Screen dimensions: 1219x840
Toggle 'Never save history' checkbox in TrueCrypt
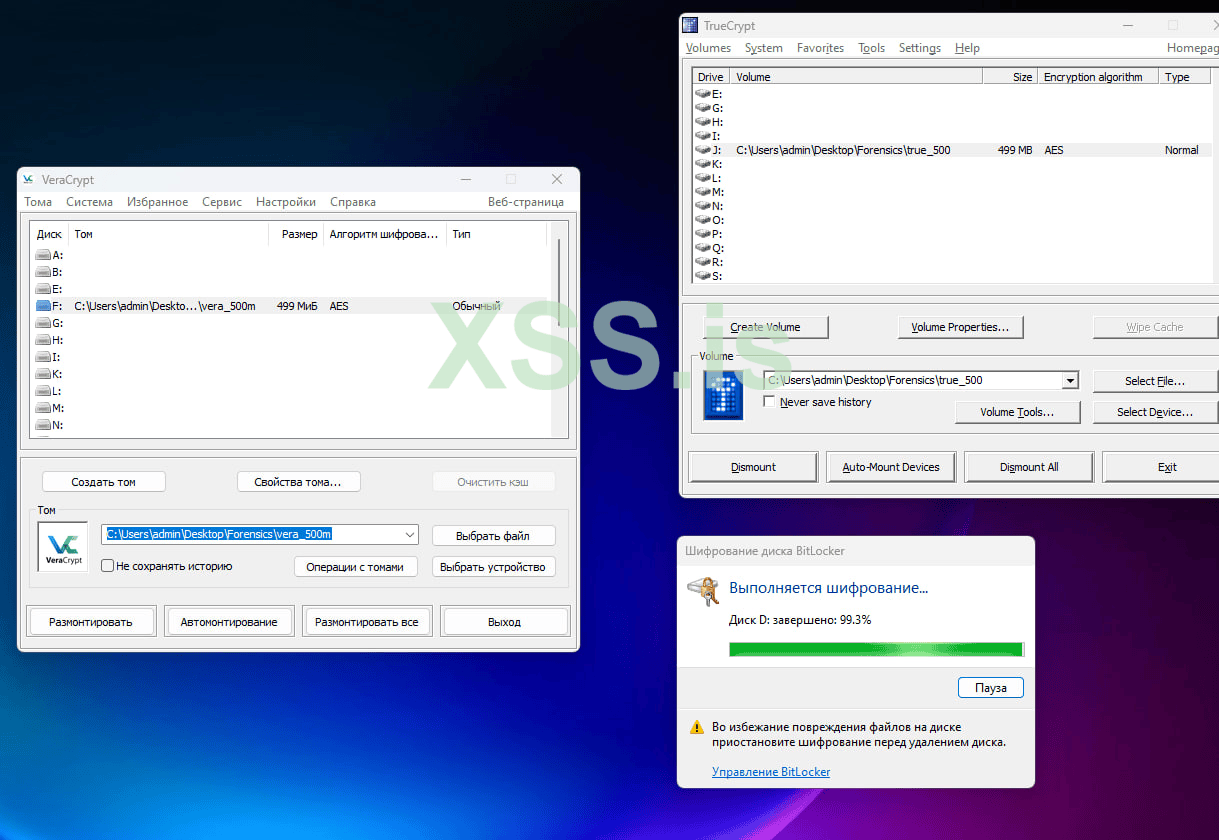pyautogui.click(x=769, y=402)
